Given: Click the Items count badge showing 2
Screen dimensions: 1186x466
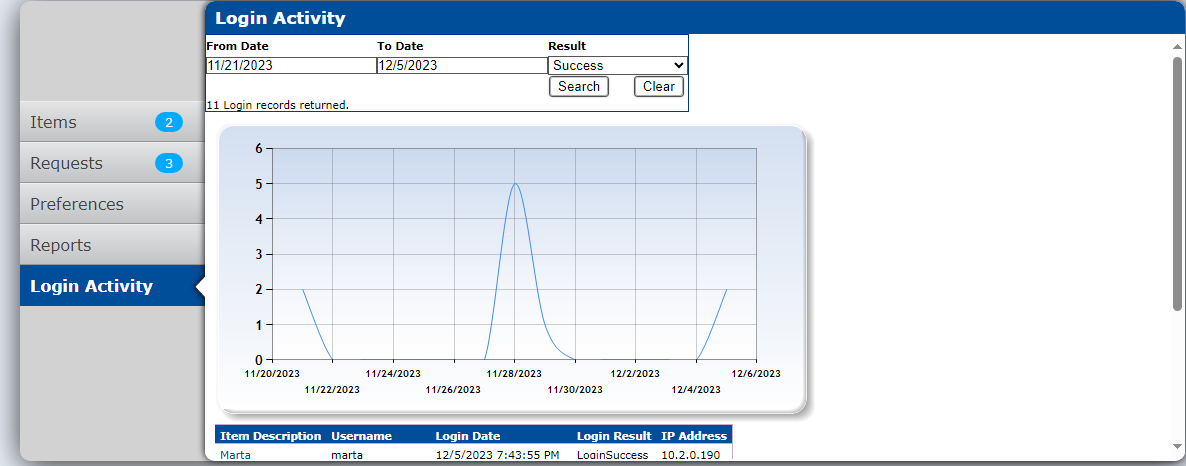Looking at the screenshot, I should coord(168,123).
